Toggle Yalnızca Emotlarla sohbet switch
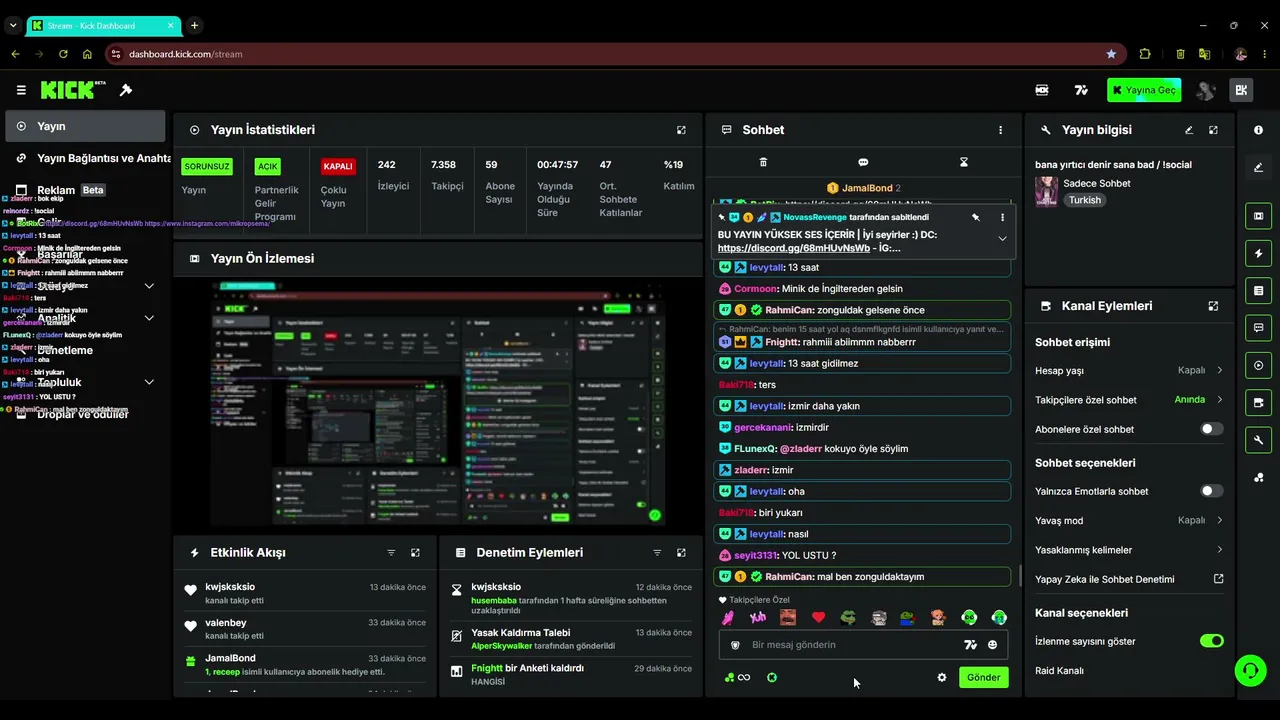Image resolution: width=1280 pixels, height=720 pixels. click(x=1211, y=491)
